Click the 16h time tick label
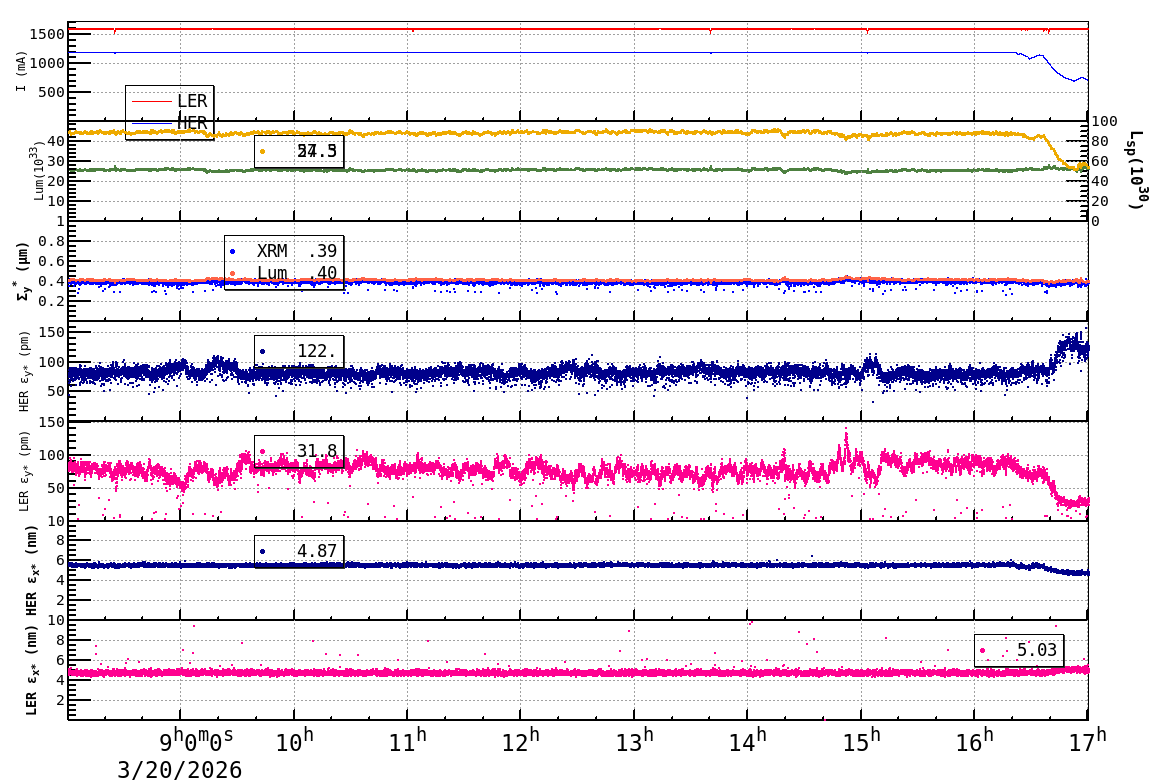 974,741
